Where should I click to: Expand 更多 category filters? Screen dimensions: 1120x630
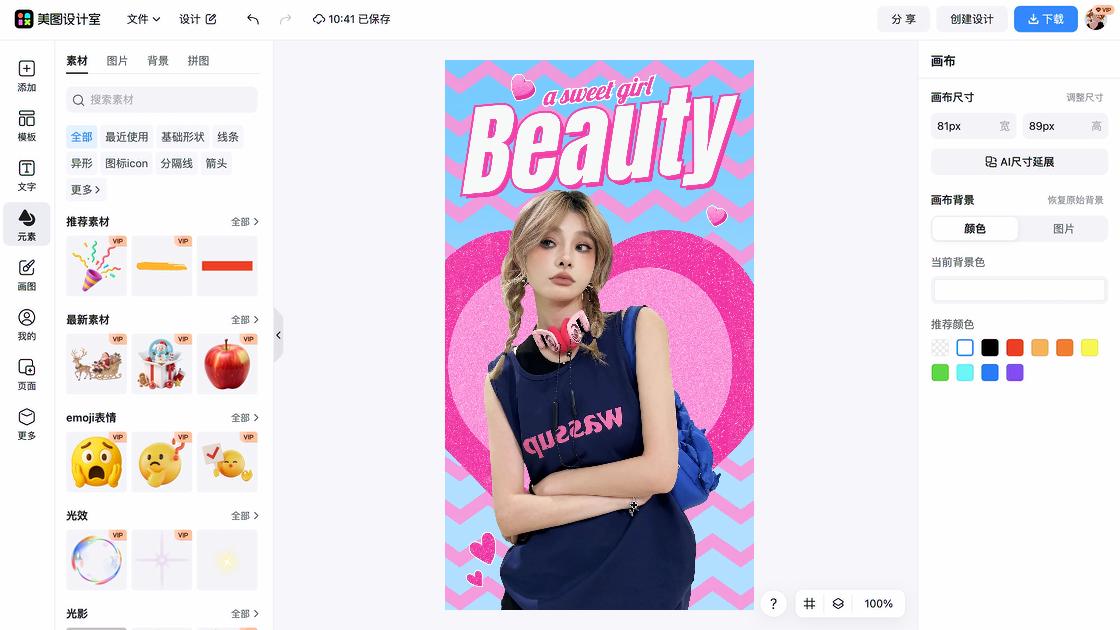[x=85, y=189]
